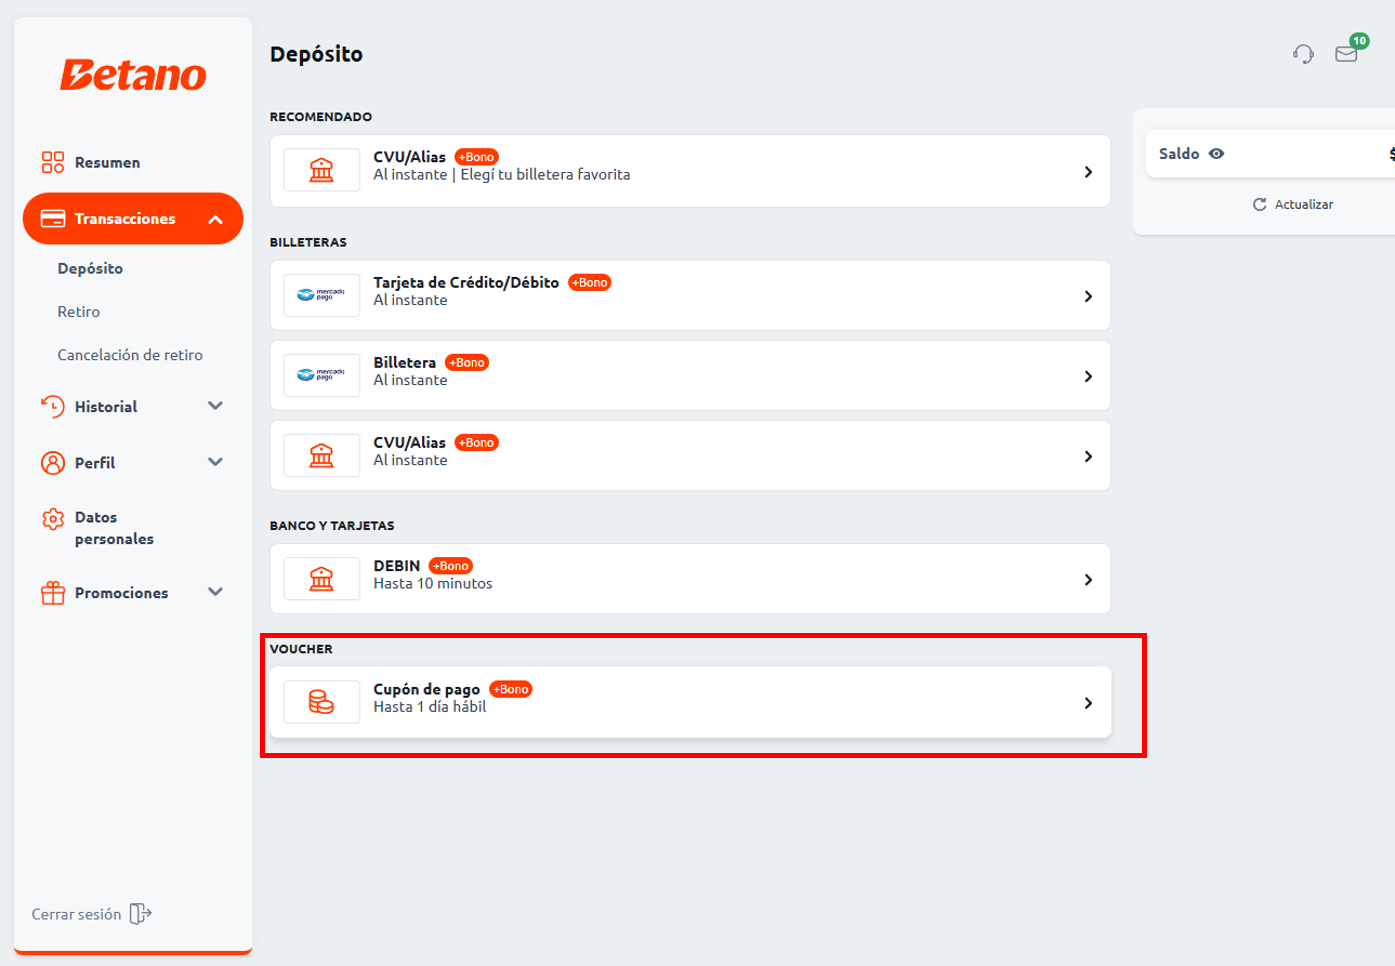The height and width of the screenshot is (966, 1395).
Task: Click Cerrar sesión link
Action: tap(76, 914)
